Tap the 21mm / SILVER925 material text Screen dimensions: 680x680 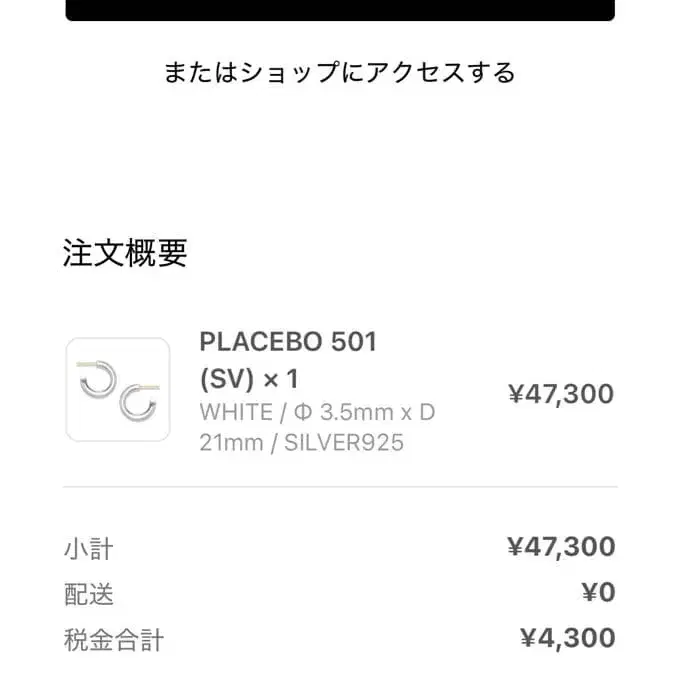302,442
